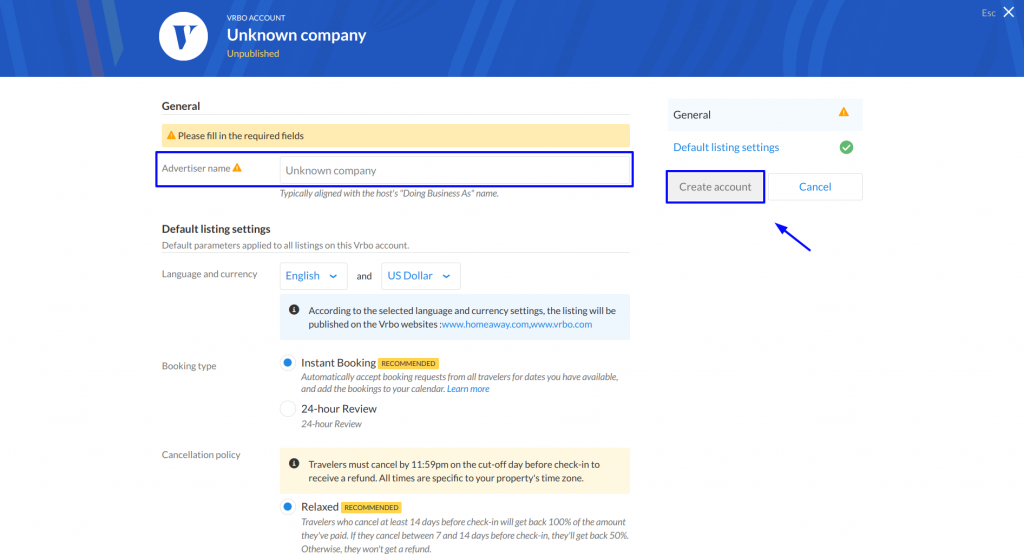Image resolution: width=1024 pixels, height=555 pixels.
Task: Click the Vrbo logo avatar
Action: coord(184,37)
